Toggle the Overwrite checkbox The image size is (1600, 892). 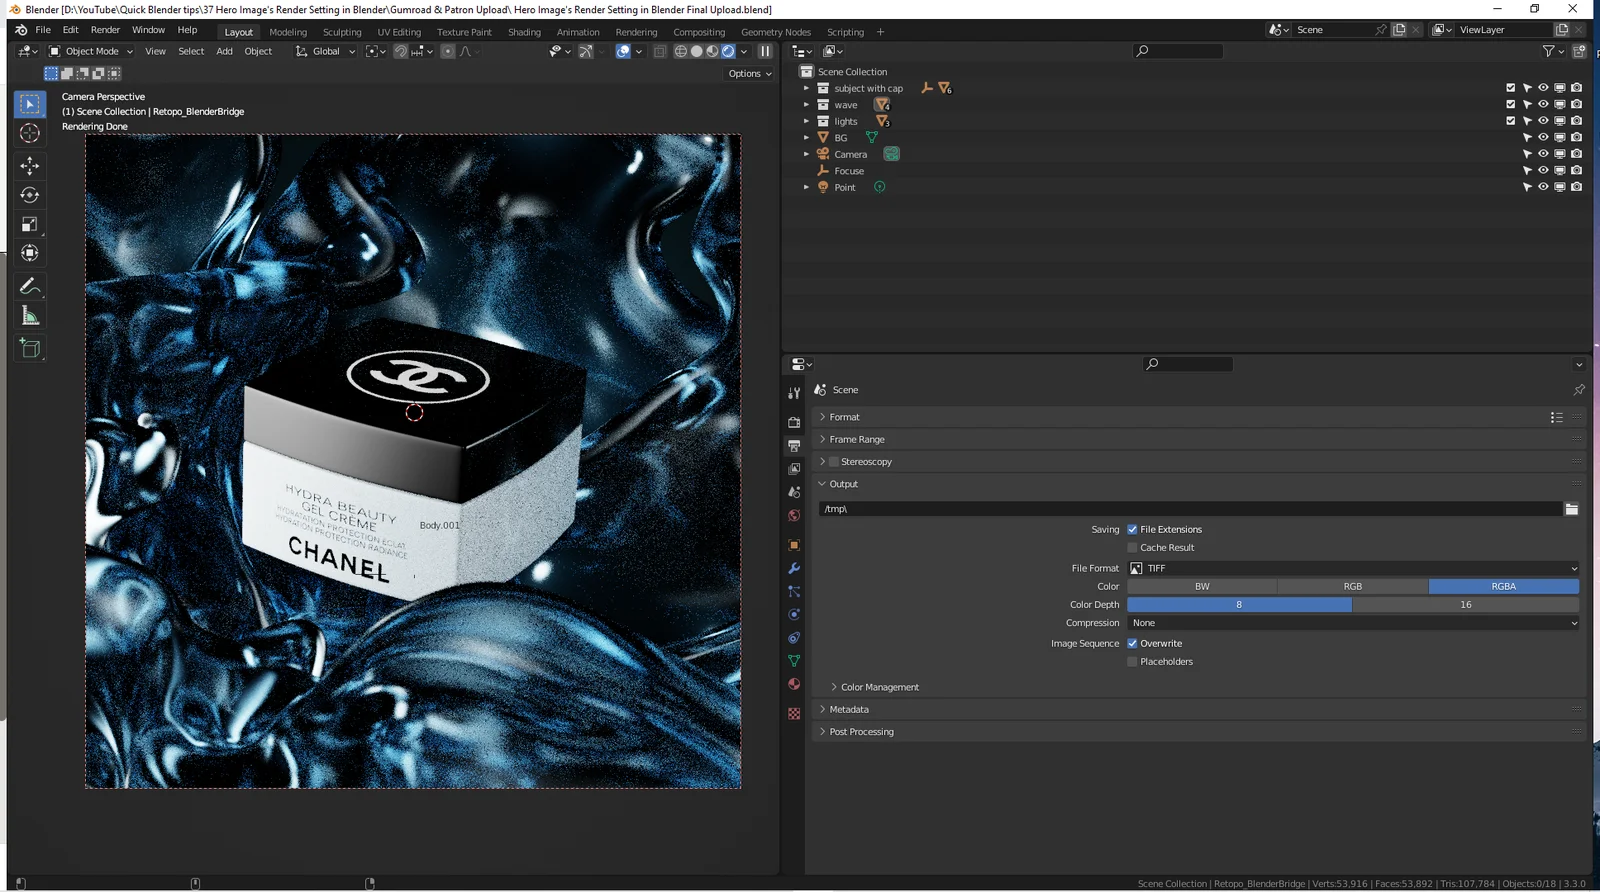1132,644
